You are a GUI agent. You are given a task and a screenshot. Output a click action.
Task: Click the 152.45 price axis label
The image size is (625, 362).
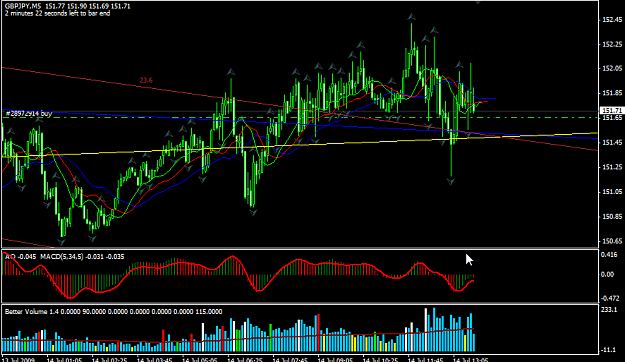click(x=613, y=20)
